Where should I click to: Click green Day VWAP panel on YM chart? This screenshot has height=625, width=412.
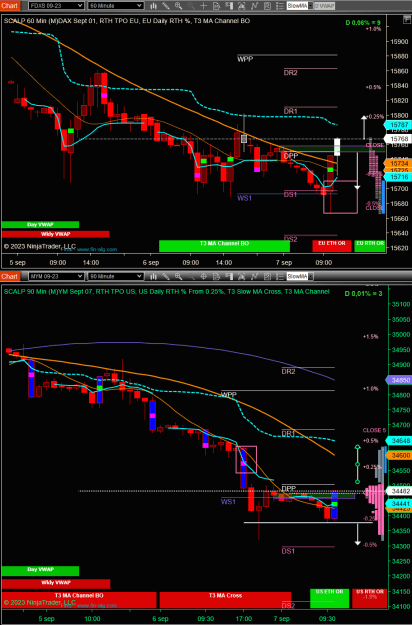(40, 571)
